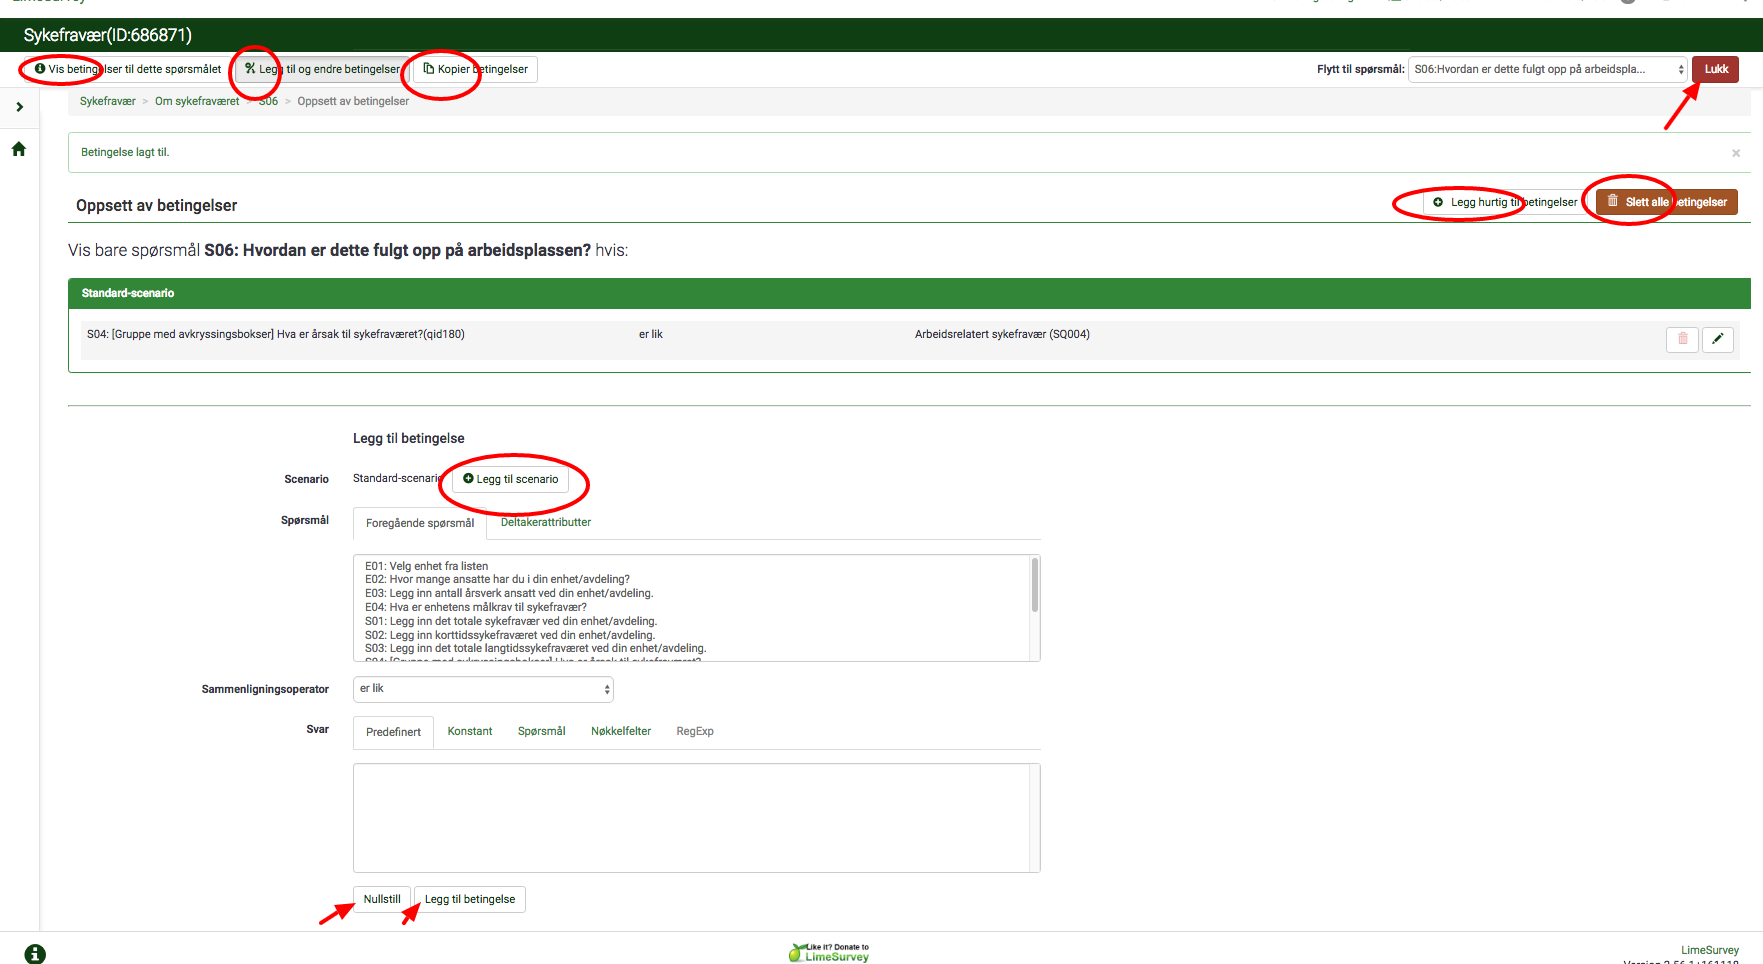Select the Nøkkelfelter answer tab
1763x964 pixels.
coord(621,731)
